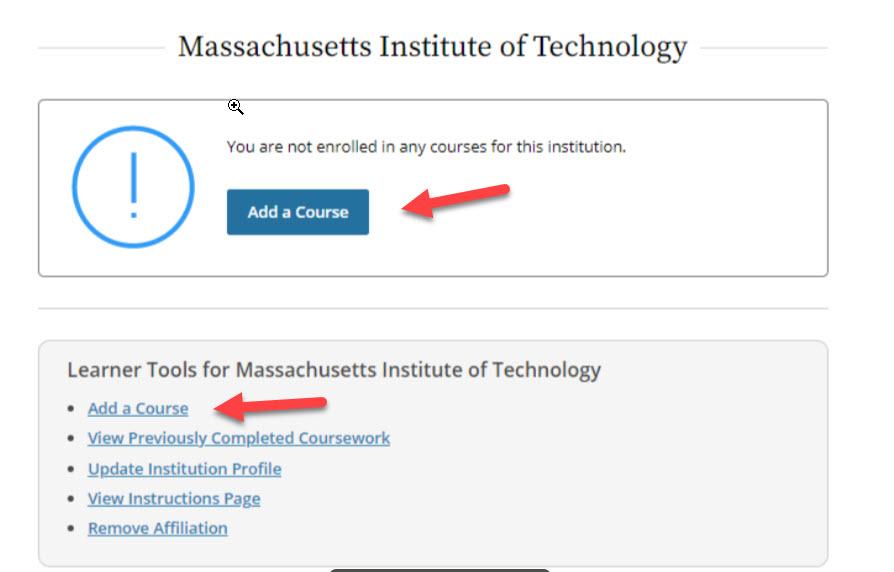This screenshot has height=572, width=894.
Task: Select the Update Institution Profile link
Action: tap(185, 469)
